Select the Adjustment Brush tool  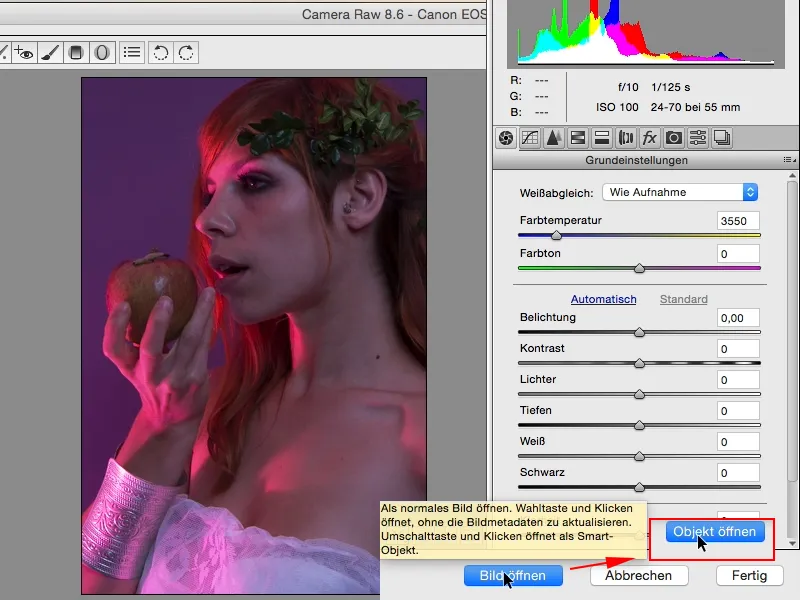pyautogui.click(x=51, y=53)
